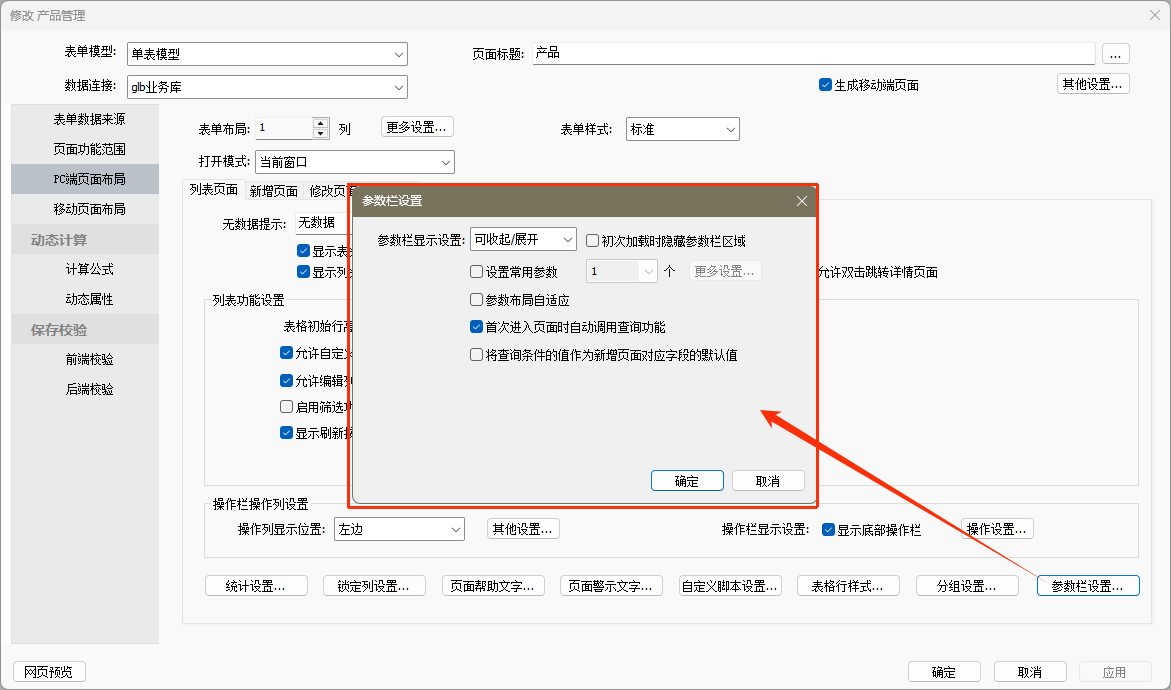Close the 参数栏设置 dialog
The image size is (1171, 690).
click(801, 201)
